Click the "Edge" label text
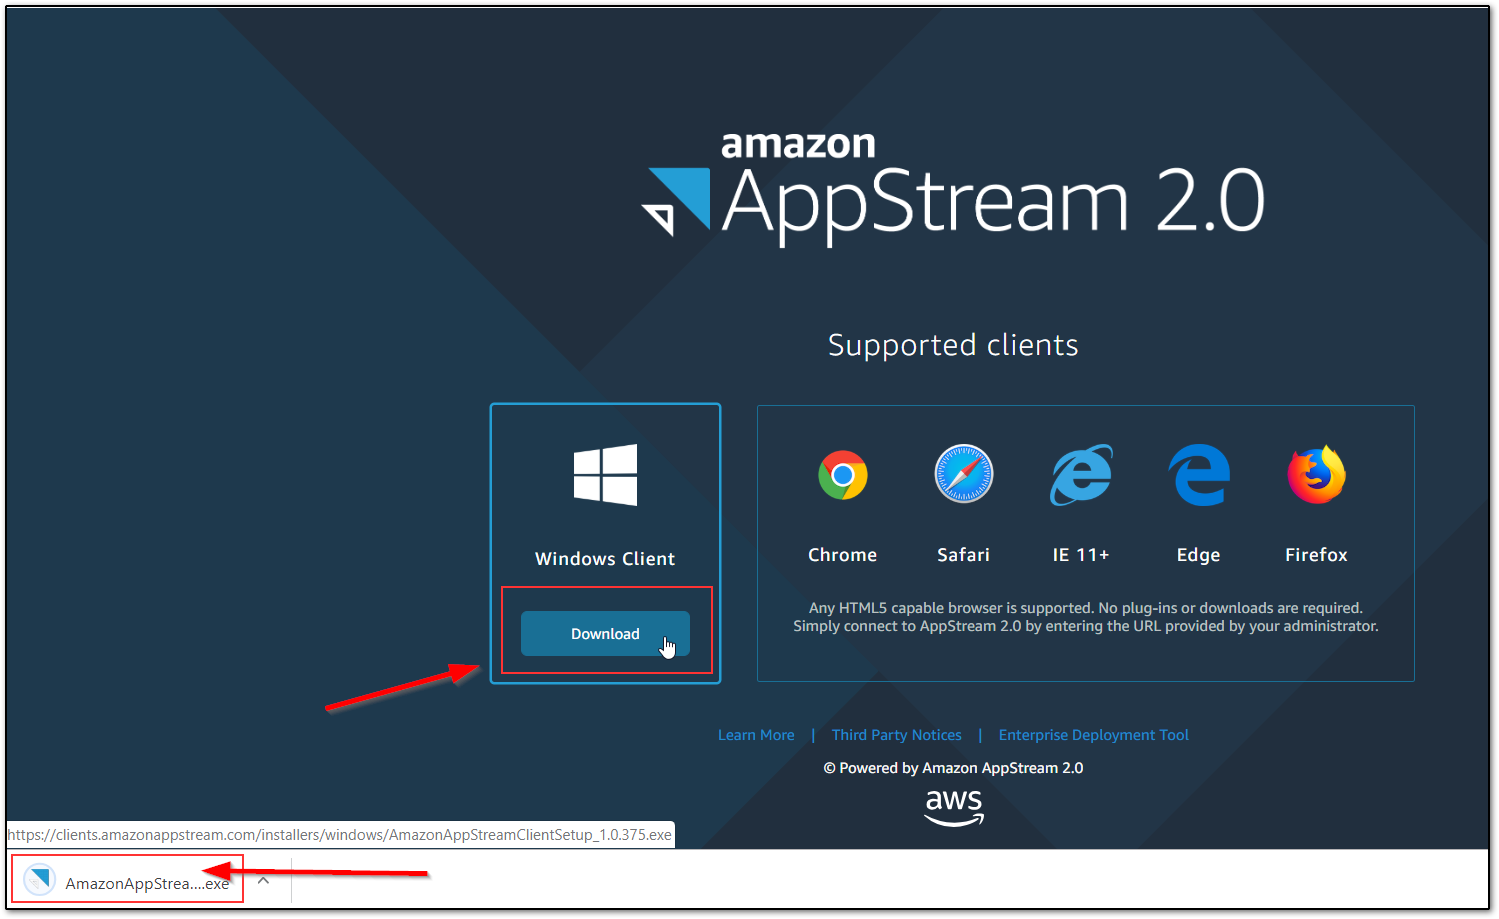Screen dimensions: 1499x919 [1198, 555]
